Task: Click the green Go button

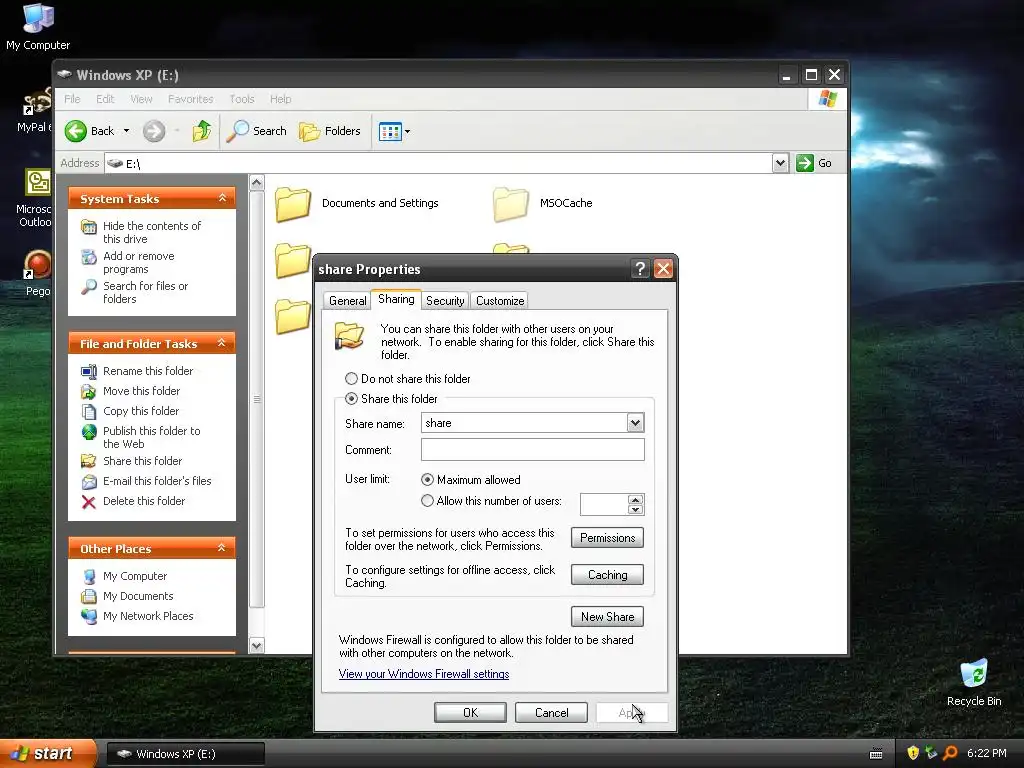Action: (x=814, y=163)
